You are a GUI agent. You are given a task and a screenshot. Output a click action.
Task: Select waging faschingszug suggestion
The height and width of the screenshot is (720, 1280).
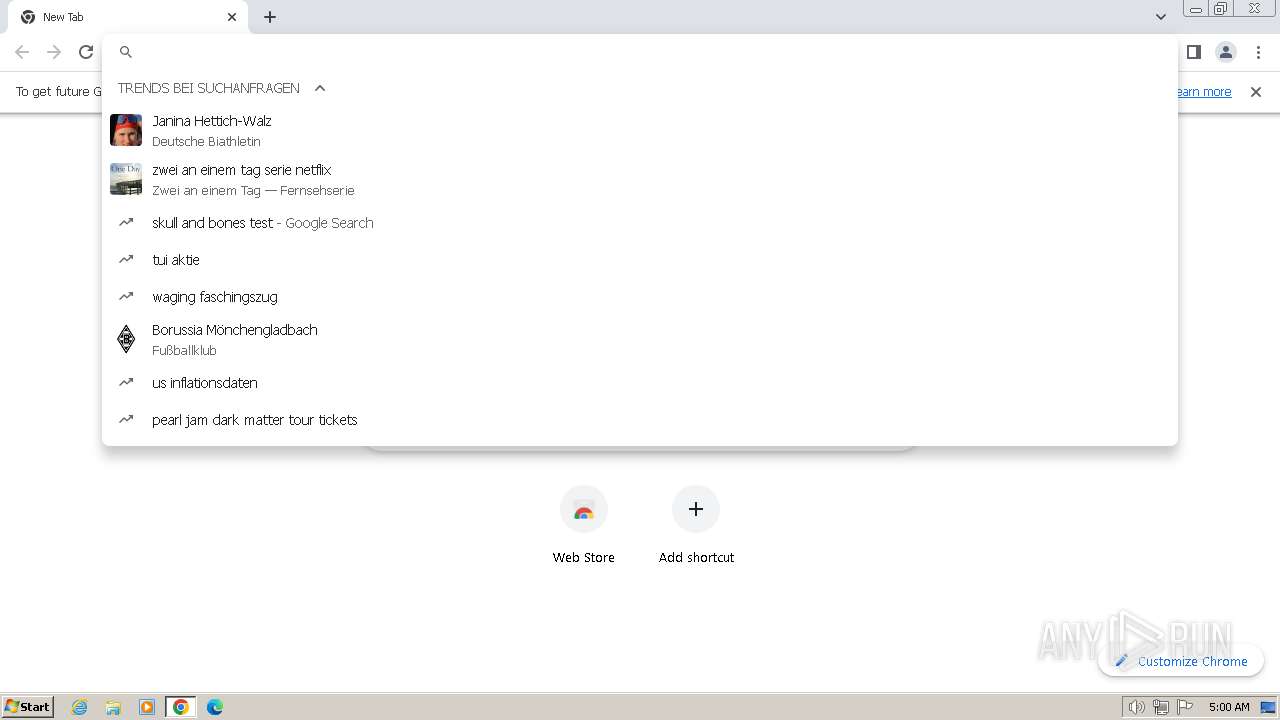(x=640, y=297)
